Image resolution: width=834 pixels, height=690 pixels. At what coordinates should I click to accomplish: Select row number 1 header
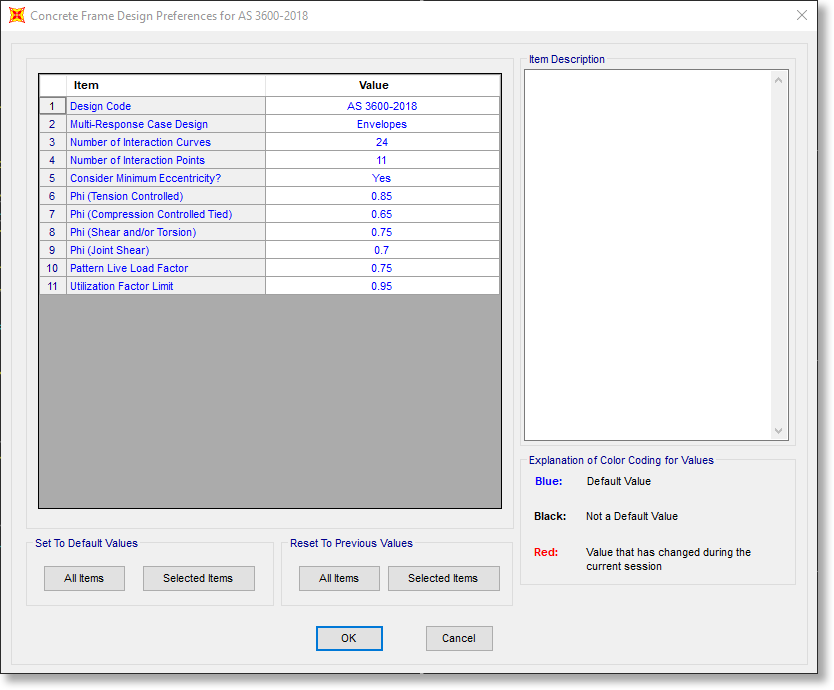pos(52,106)
